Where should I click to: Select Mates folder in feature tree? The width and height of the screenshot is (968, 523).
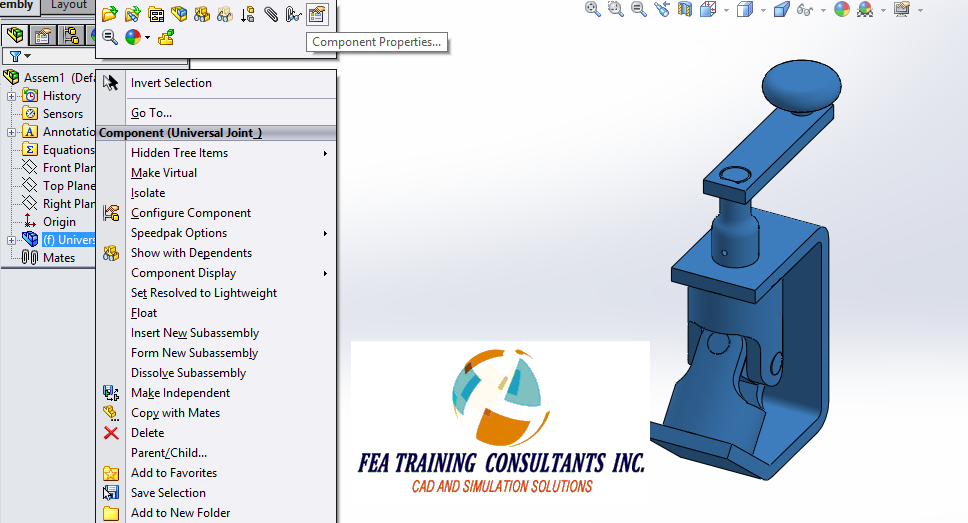tap(48, 257)
